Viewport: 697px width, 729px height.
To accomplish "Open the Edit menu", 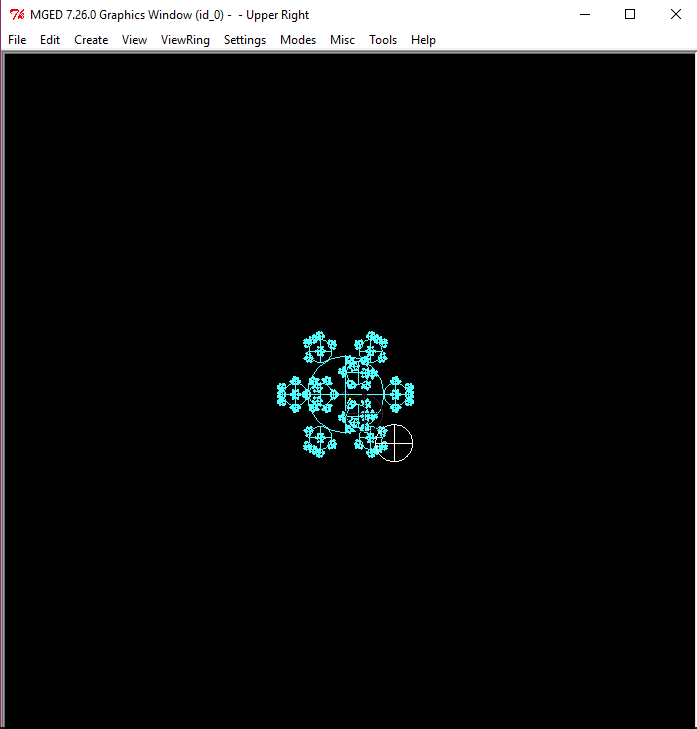I will coord(50,40).
